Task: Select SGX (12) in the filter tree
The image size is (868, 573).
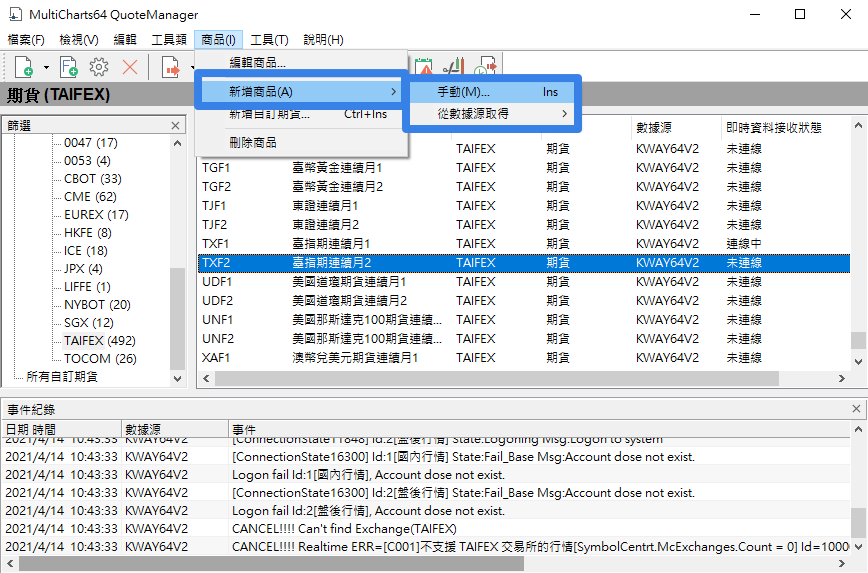Action: 89,323
